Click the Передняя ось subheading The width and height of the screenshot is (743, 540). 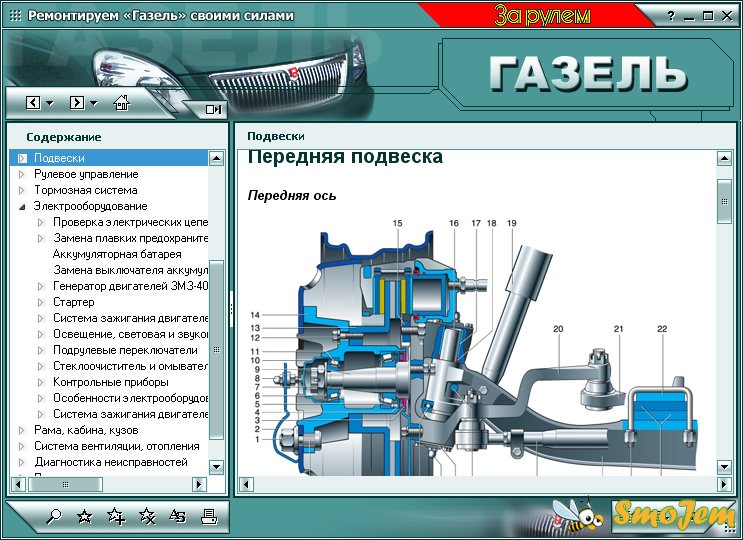pyautogui.click(x=292, y=196)
